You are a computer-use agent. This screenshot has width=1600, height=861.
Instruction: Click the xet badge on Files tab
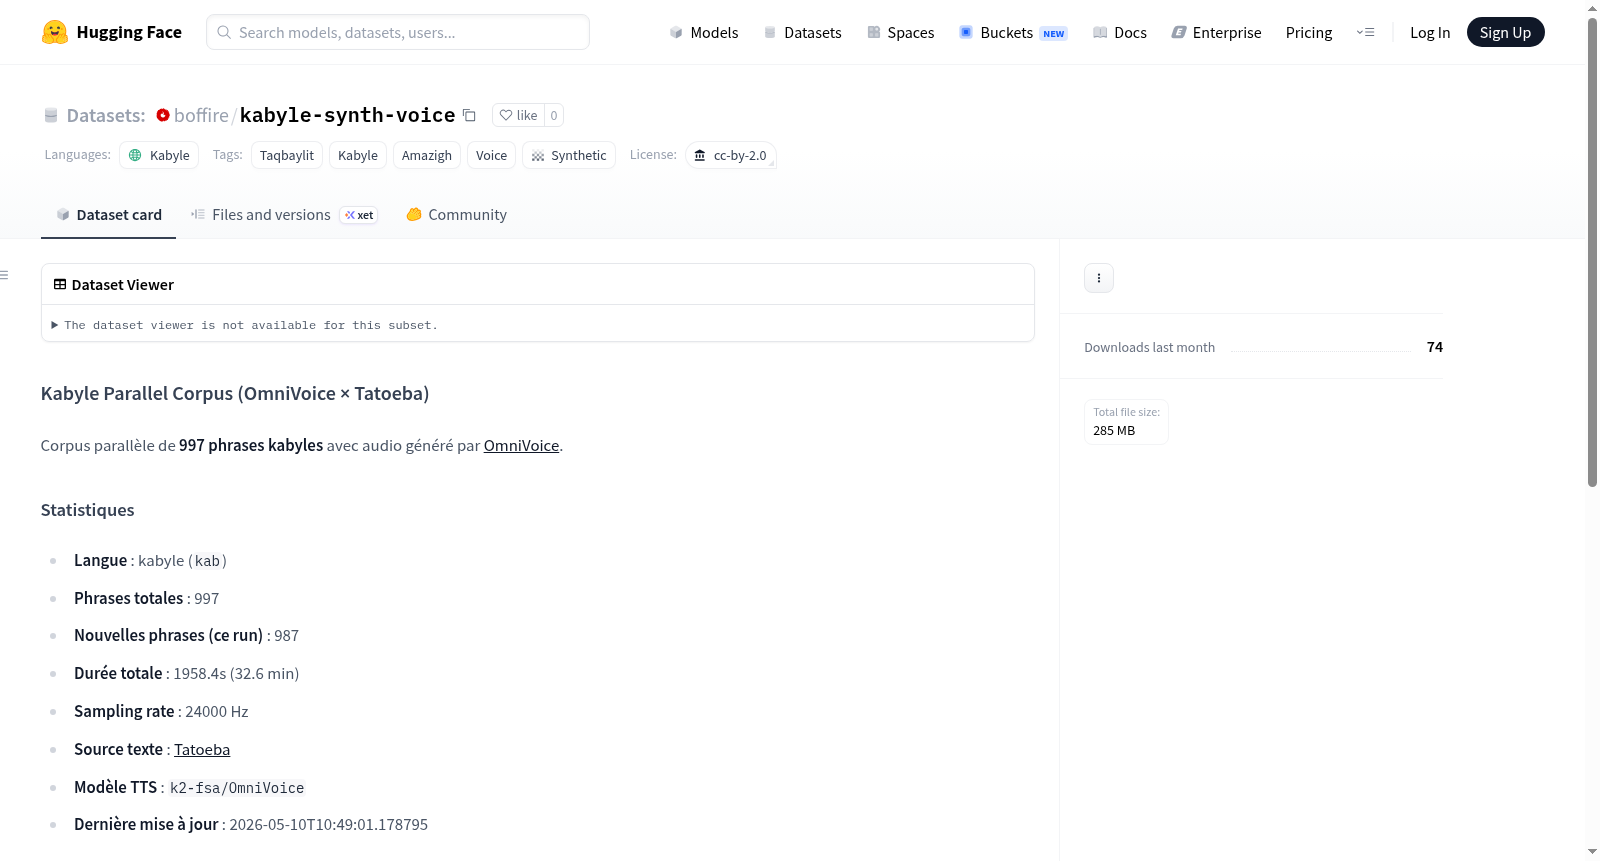(x=359, y=215)
